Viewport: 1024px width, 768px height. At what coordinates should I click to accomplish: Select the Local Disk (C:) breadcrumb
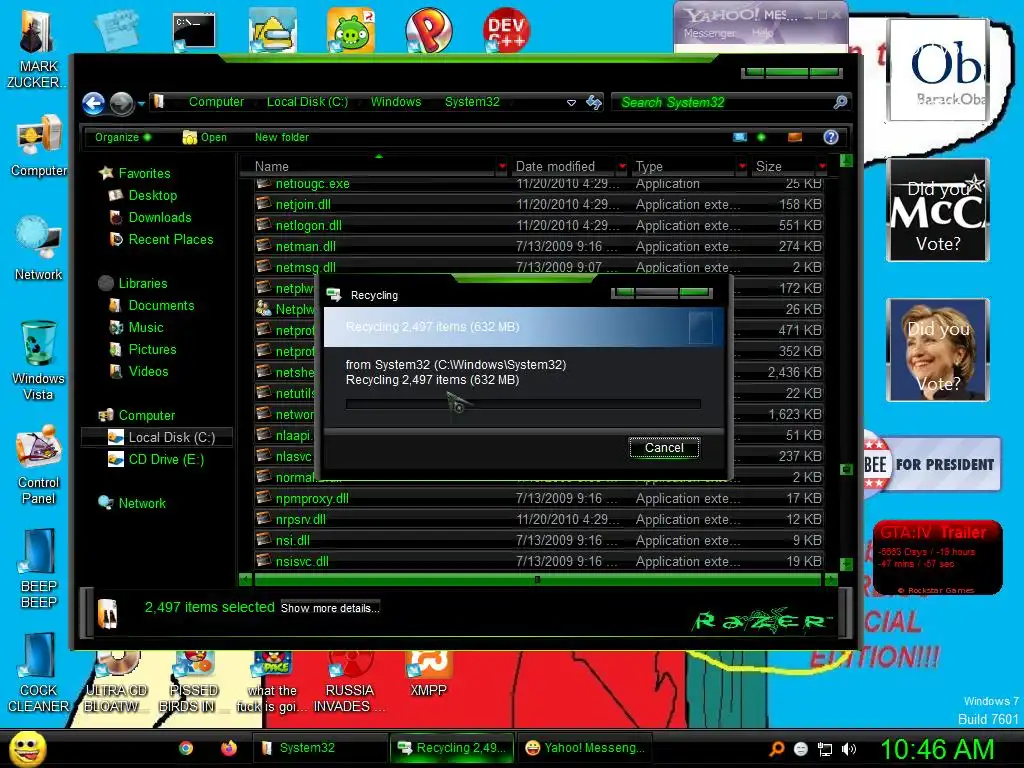307,102
